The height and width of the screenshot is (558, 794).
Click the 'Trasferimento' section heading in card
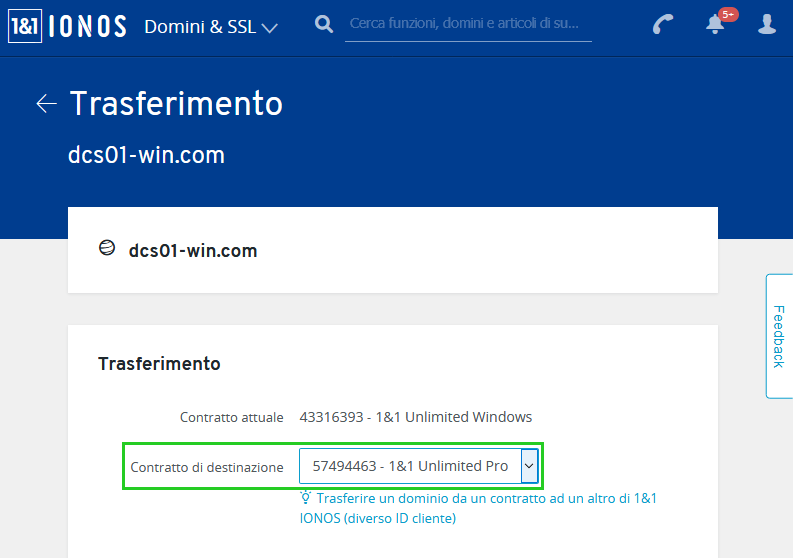tap(159, 364)
